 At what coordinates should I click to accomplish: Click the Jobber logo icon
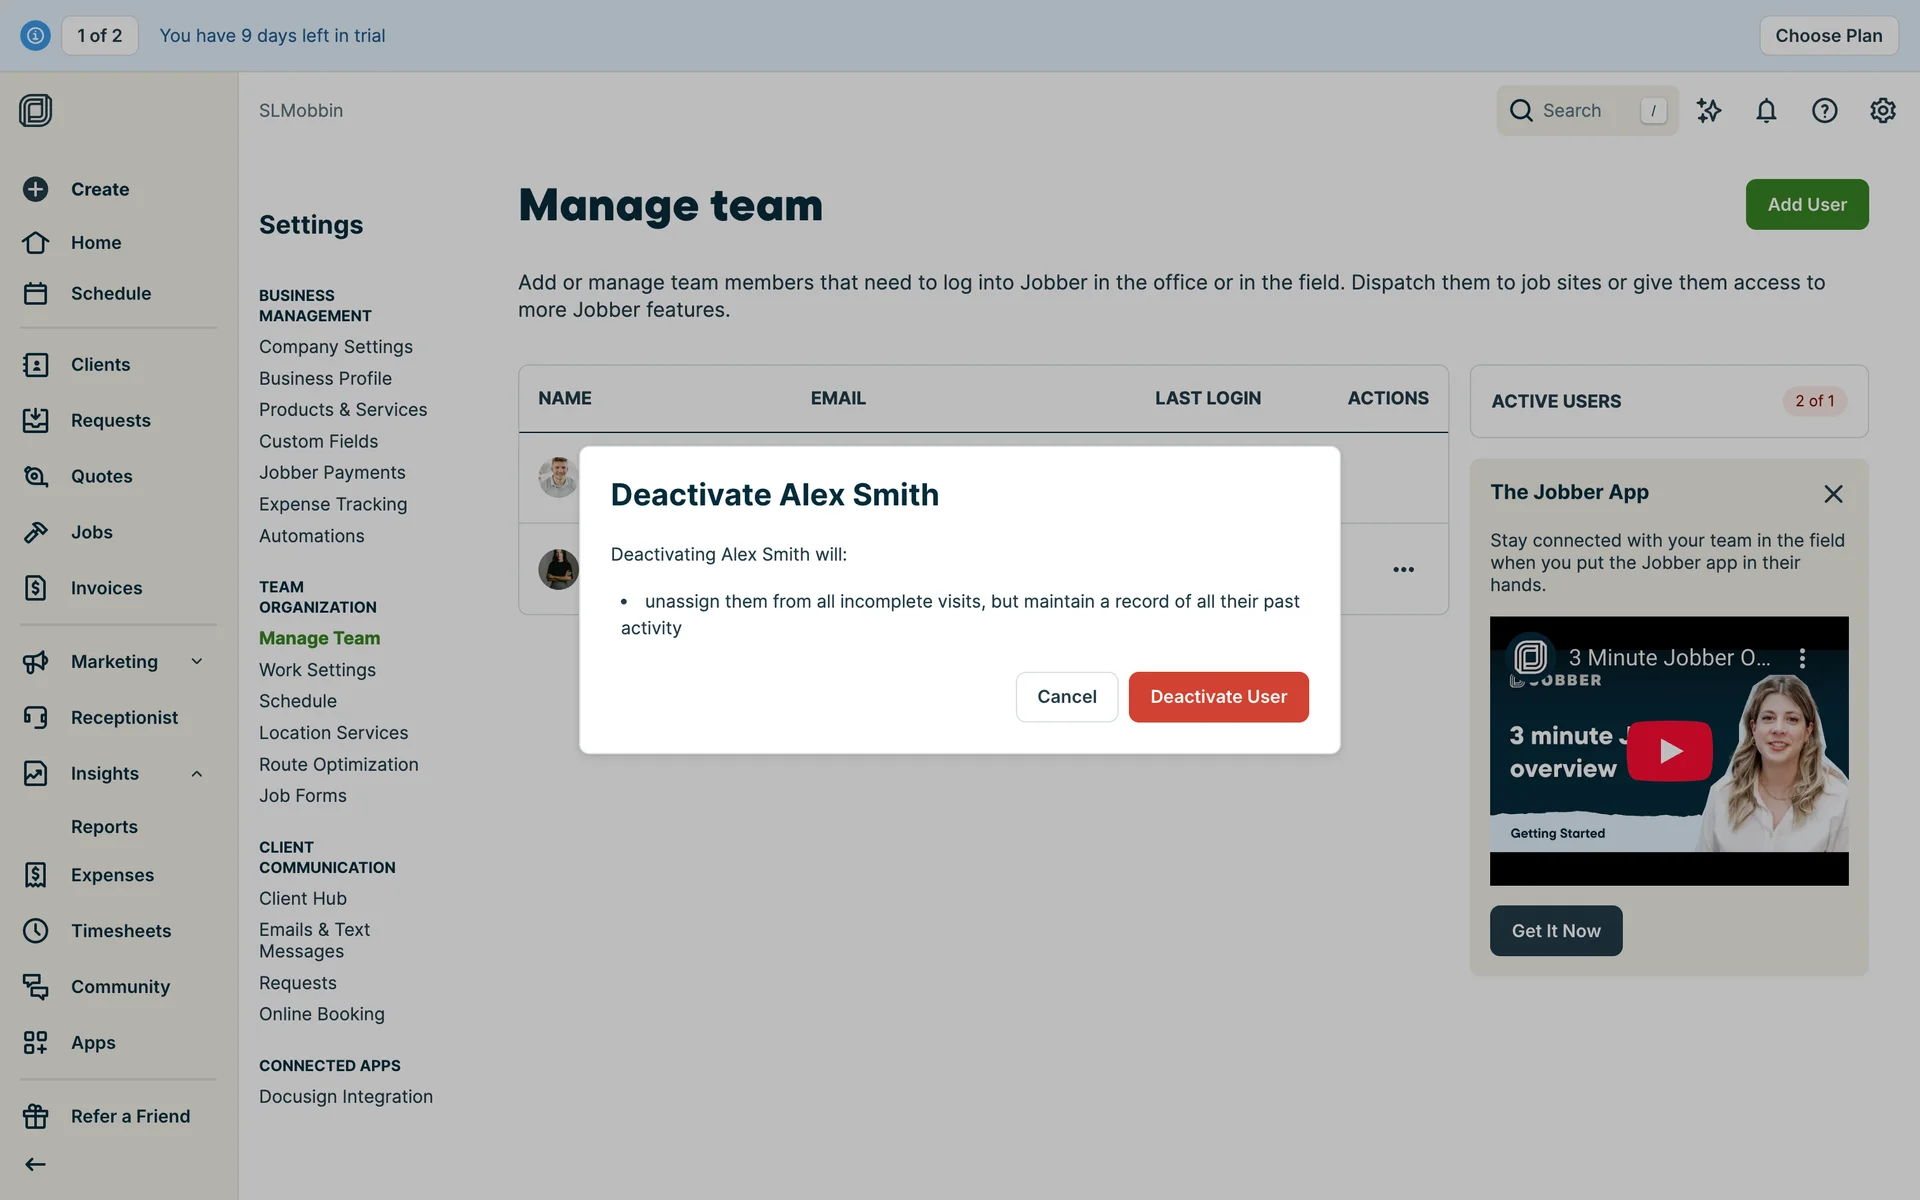click(x=36, y=110)
